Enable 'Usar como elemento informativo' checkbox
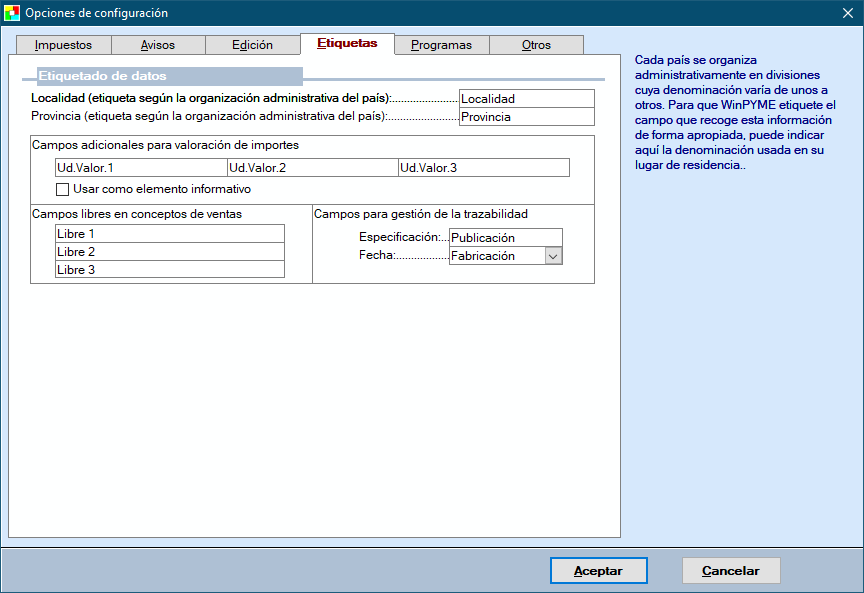Screen dimensions: 864x593 point(63,189)
